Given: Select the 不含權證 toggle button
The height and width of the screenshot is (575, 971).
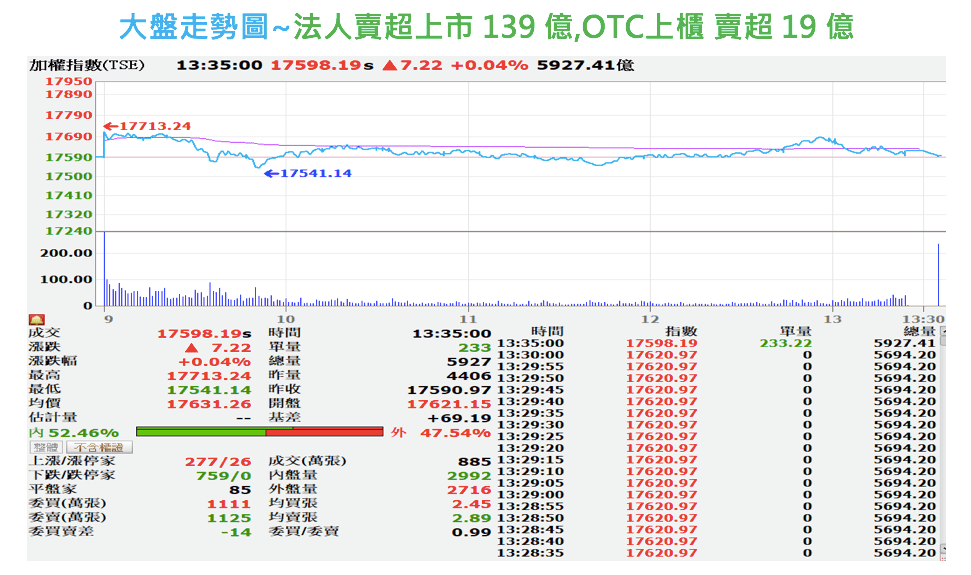Looking at the screenshot, I should click(x=98, y=447).
